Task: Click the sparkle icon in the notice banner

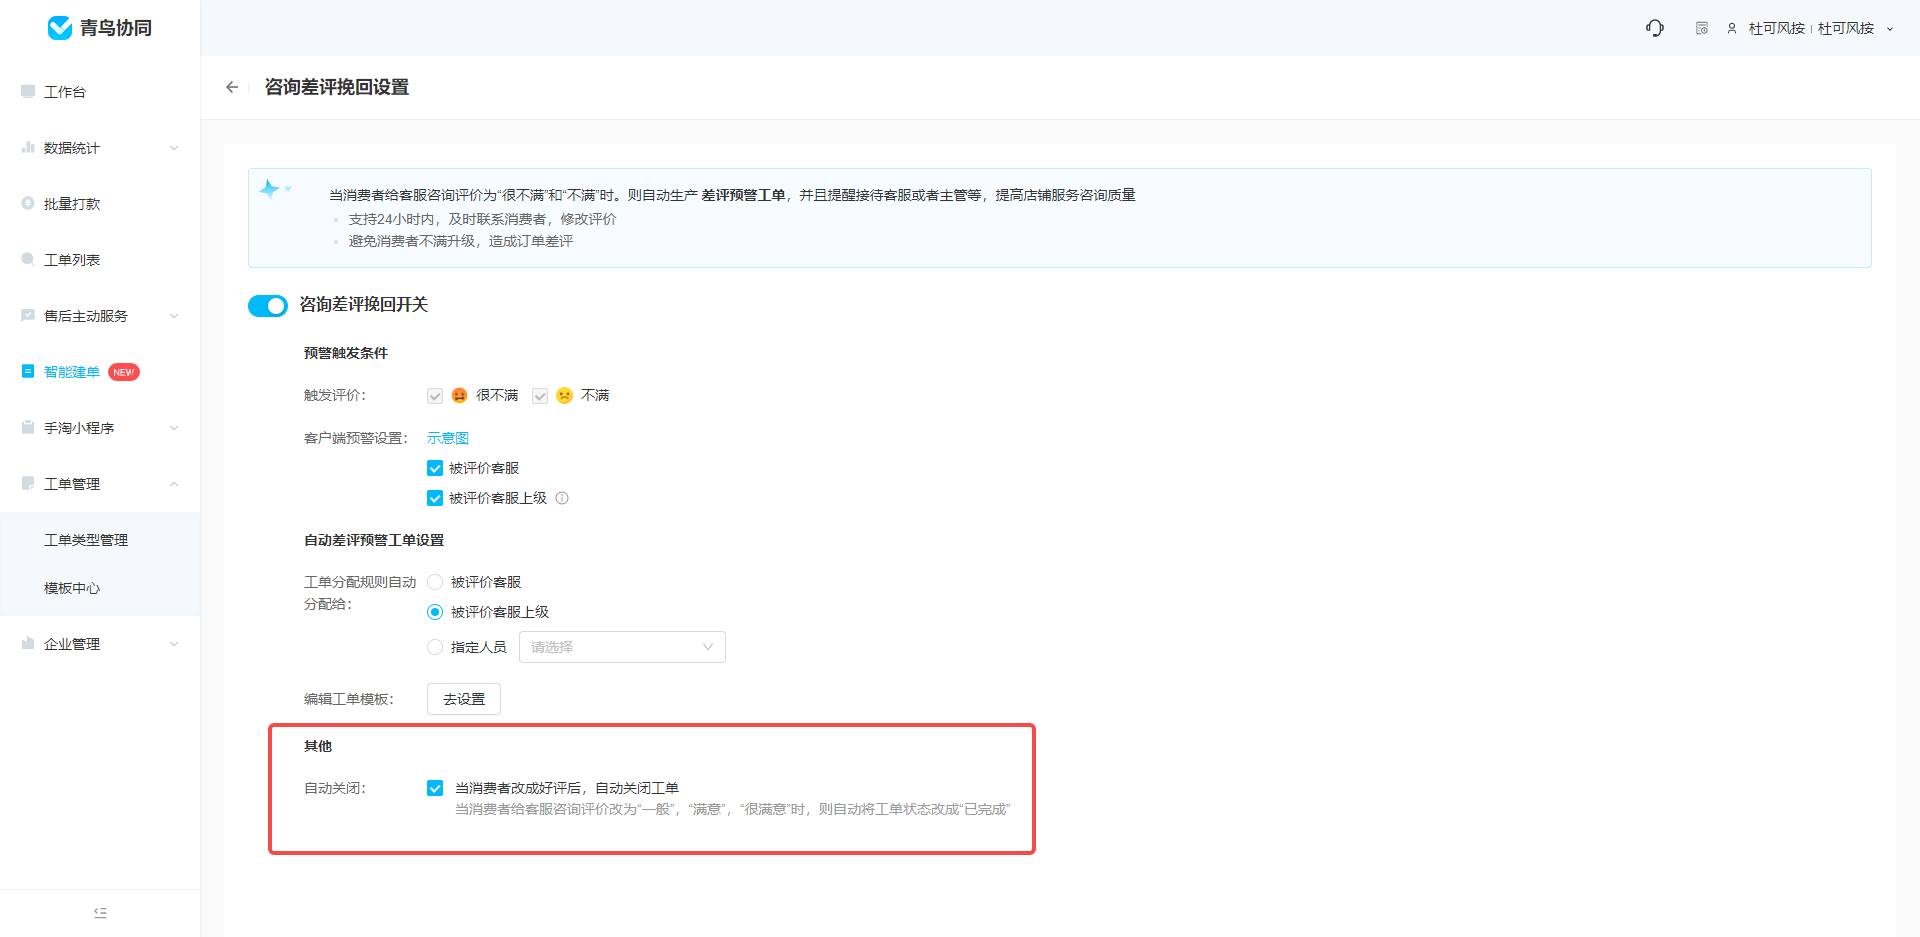Action: tap(270, 189)
